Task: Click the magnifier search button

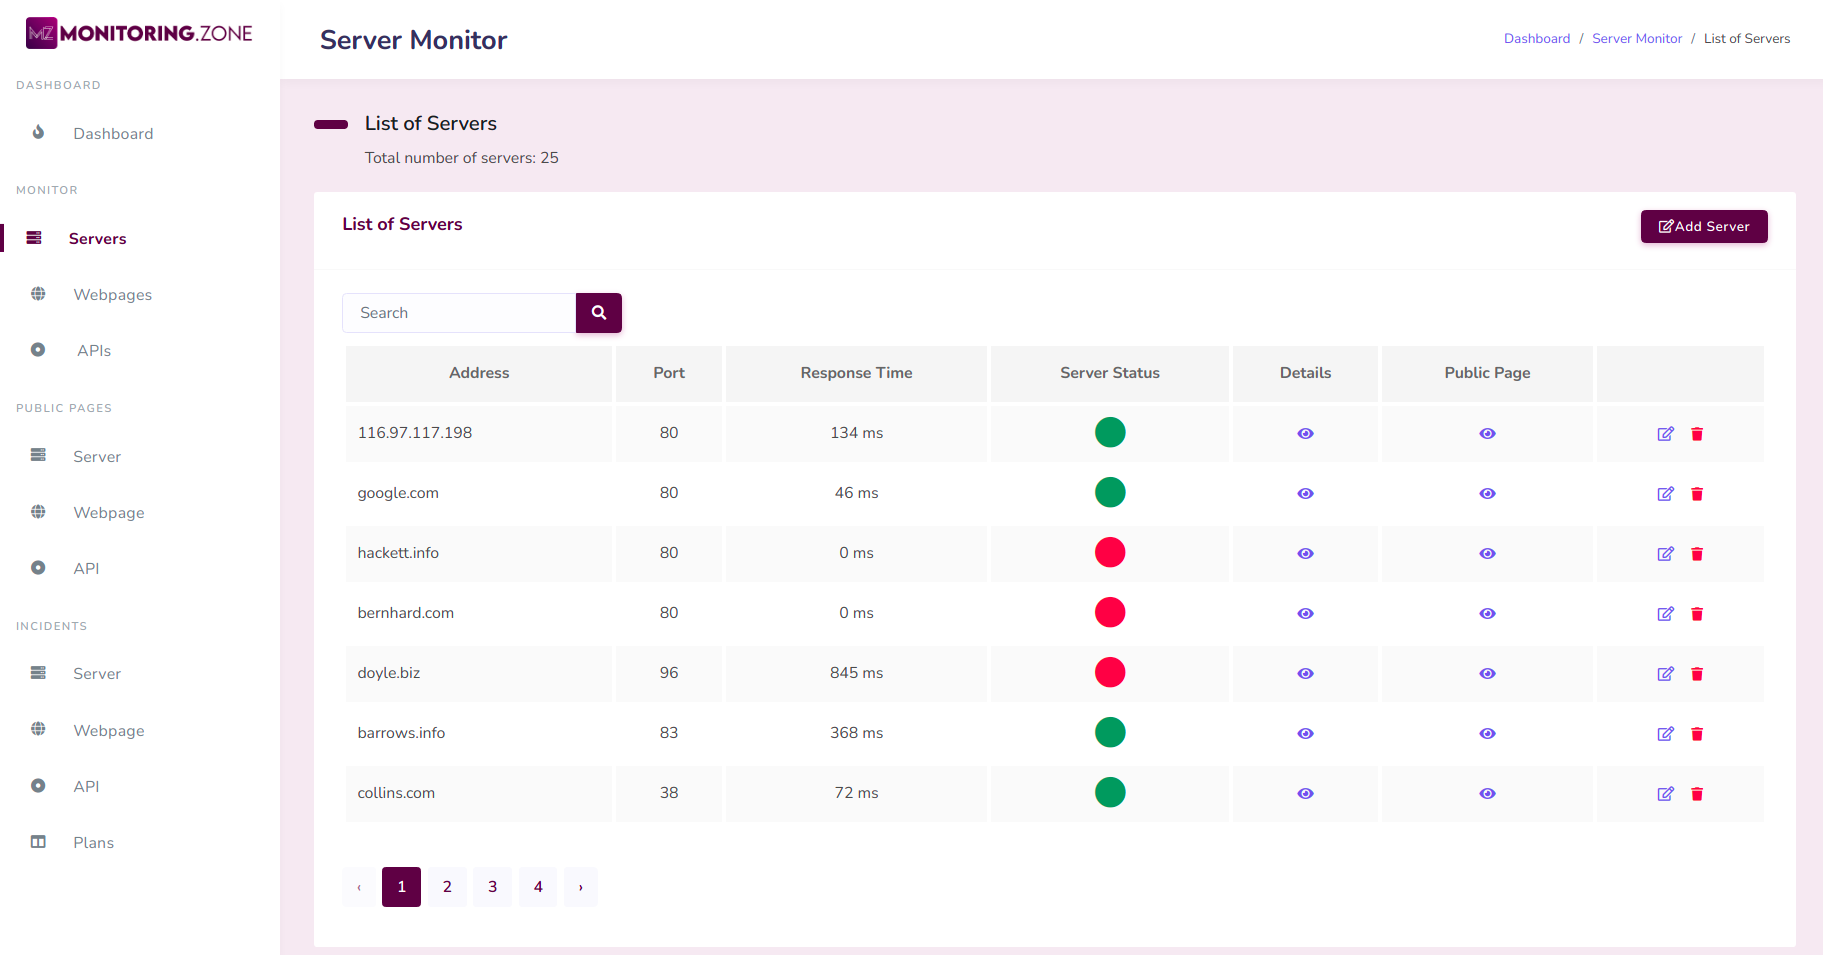Action: (x=598, y=313)
